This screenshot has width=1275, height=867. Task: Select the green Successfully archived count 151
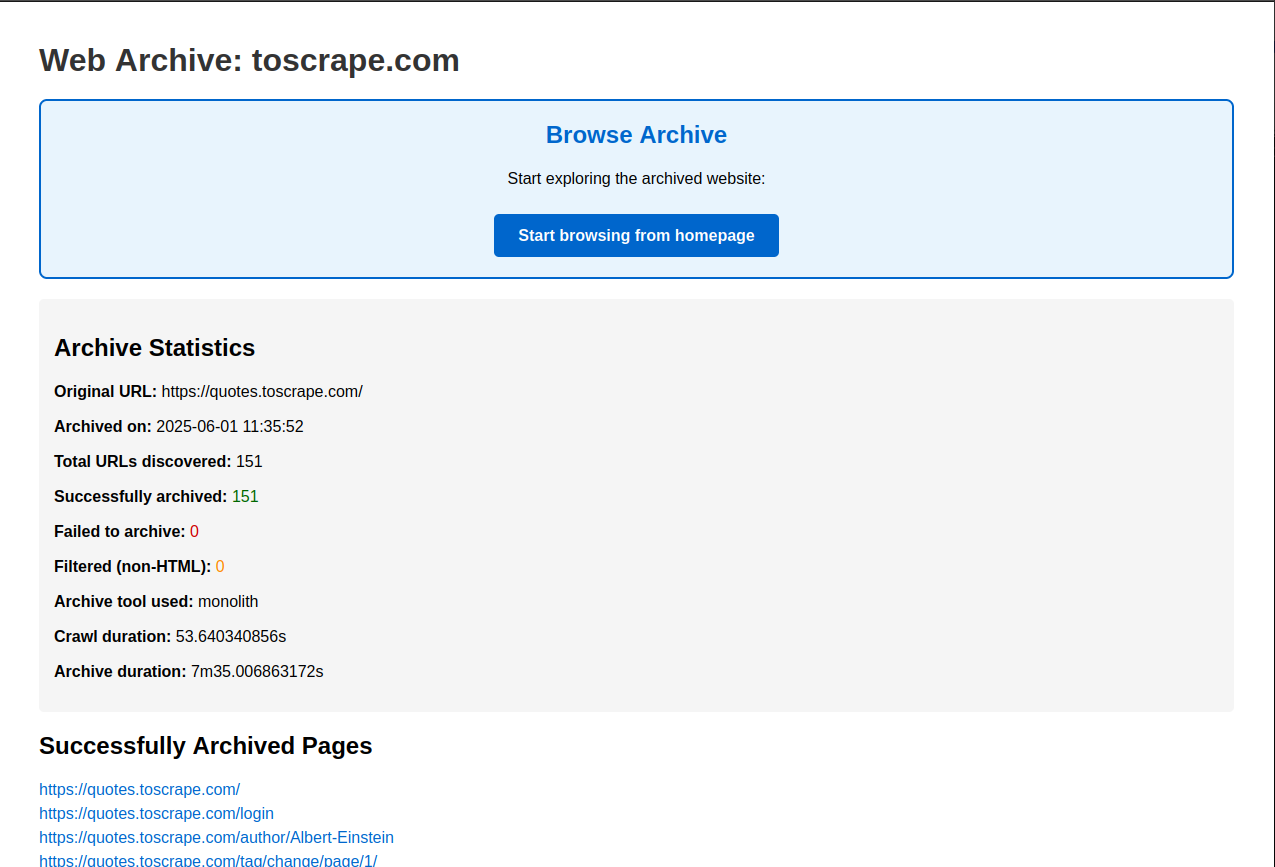coord(244,496)
